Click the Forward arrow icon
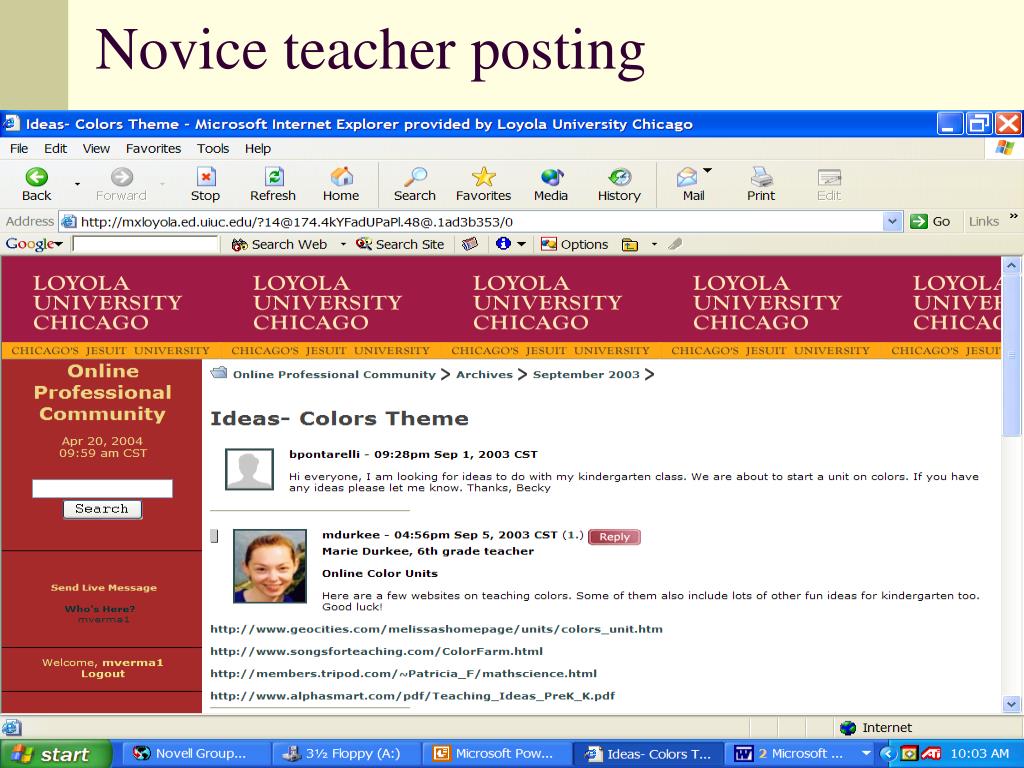Image resolution: width=1024 pixels, height=768 pixels. coord(121,177)
